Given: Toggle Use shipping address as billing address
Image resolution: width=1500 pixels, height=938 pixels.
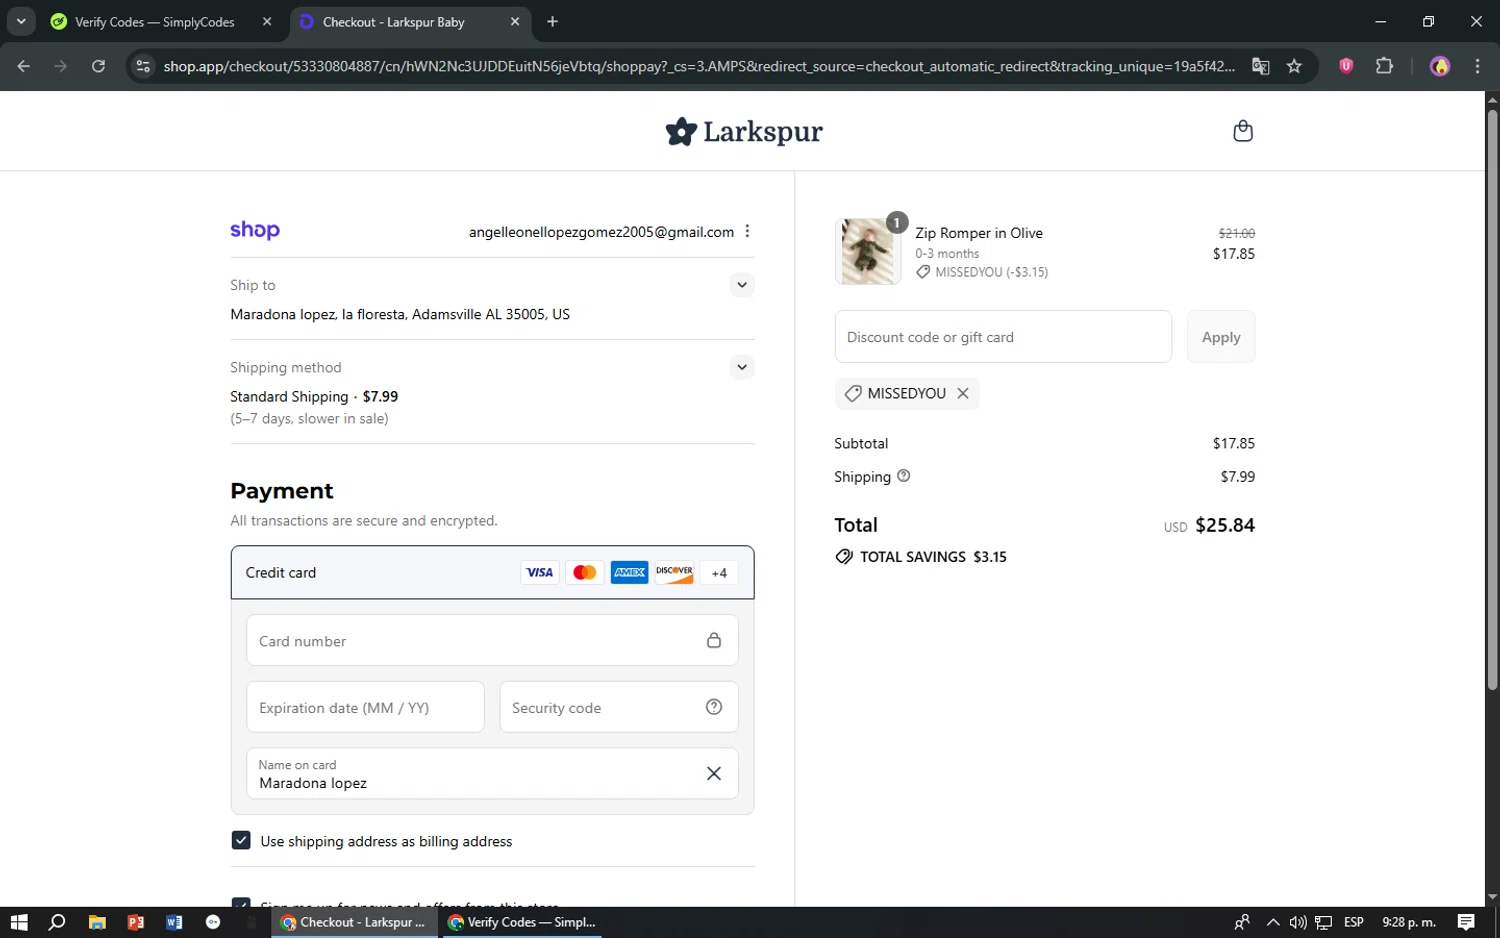Looking at the screenshot, I should [241, 840].
